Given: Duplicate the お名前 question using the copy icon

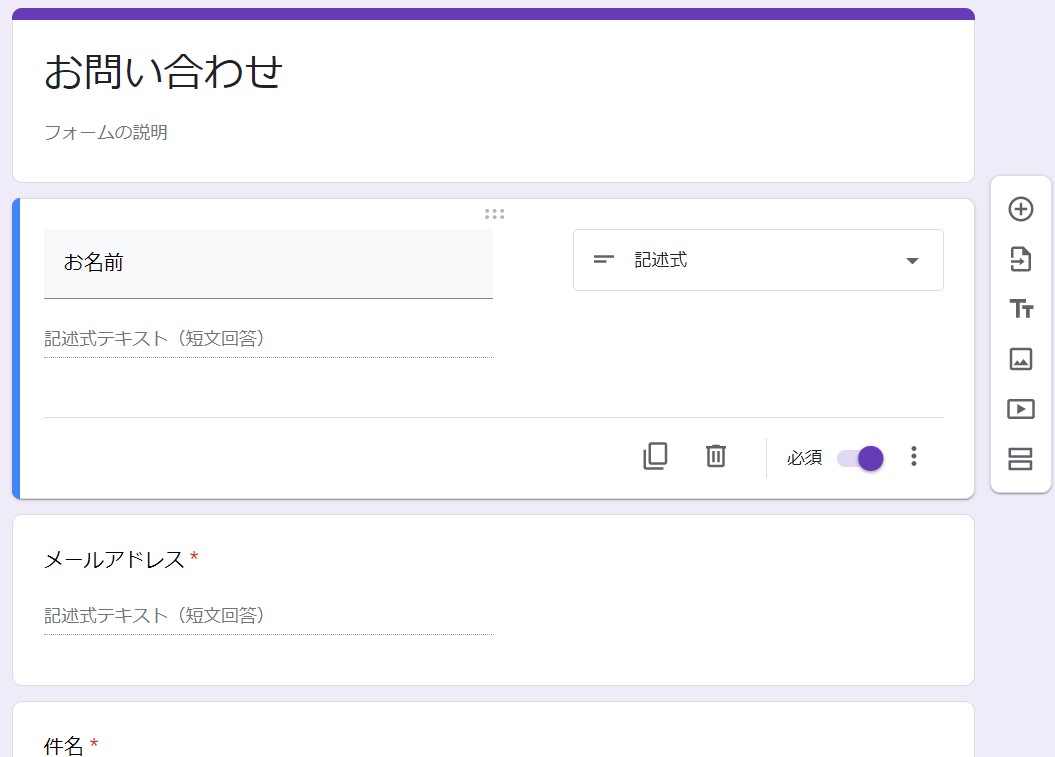Looking at the screenshot, I should pyautogui.click(x=655, y=456).
